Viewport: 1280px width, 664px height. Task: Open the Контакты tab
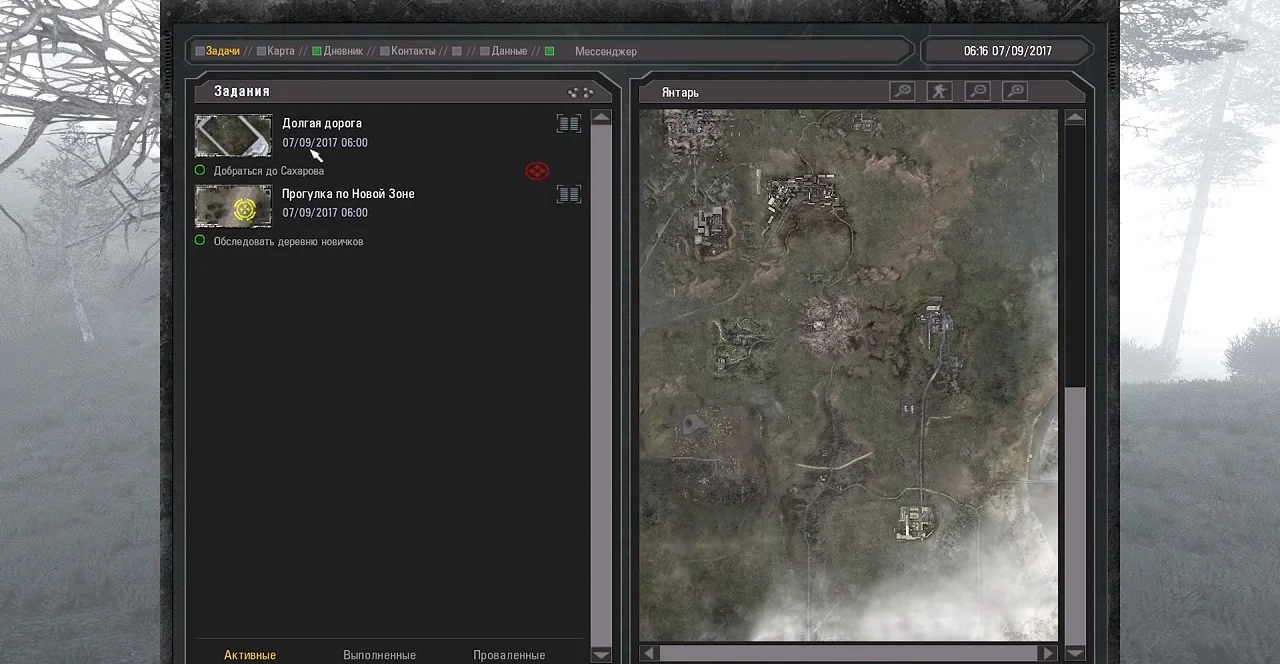point(407,51)
